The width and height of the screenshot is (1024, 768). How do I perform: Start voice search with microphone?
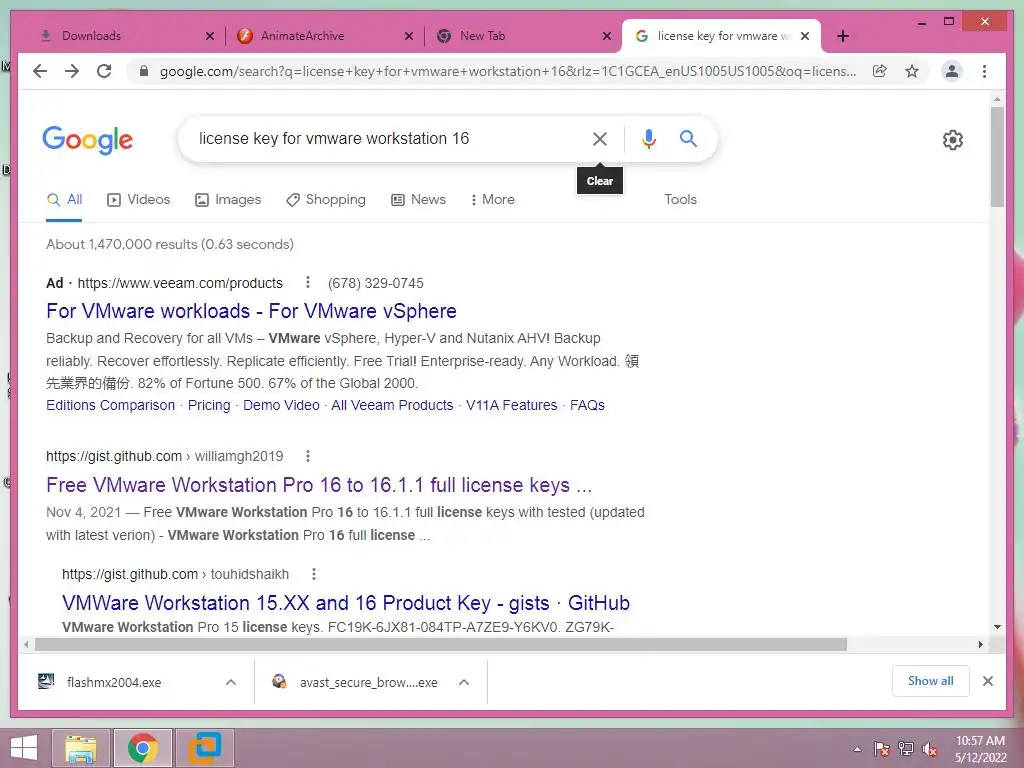[x=648, y=138]
